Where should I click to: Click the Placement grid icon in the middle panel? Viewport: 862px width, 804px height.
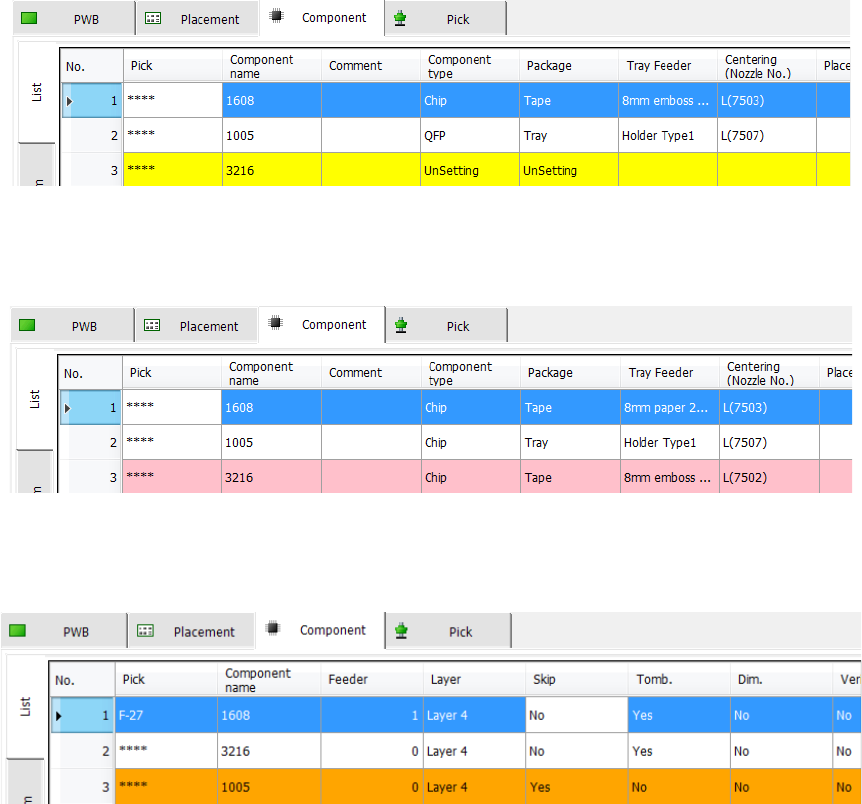[x=152, y=325]
